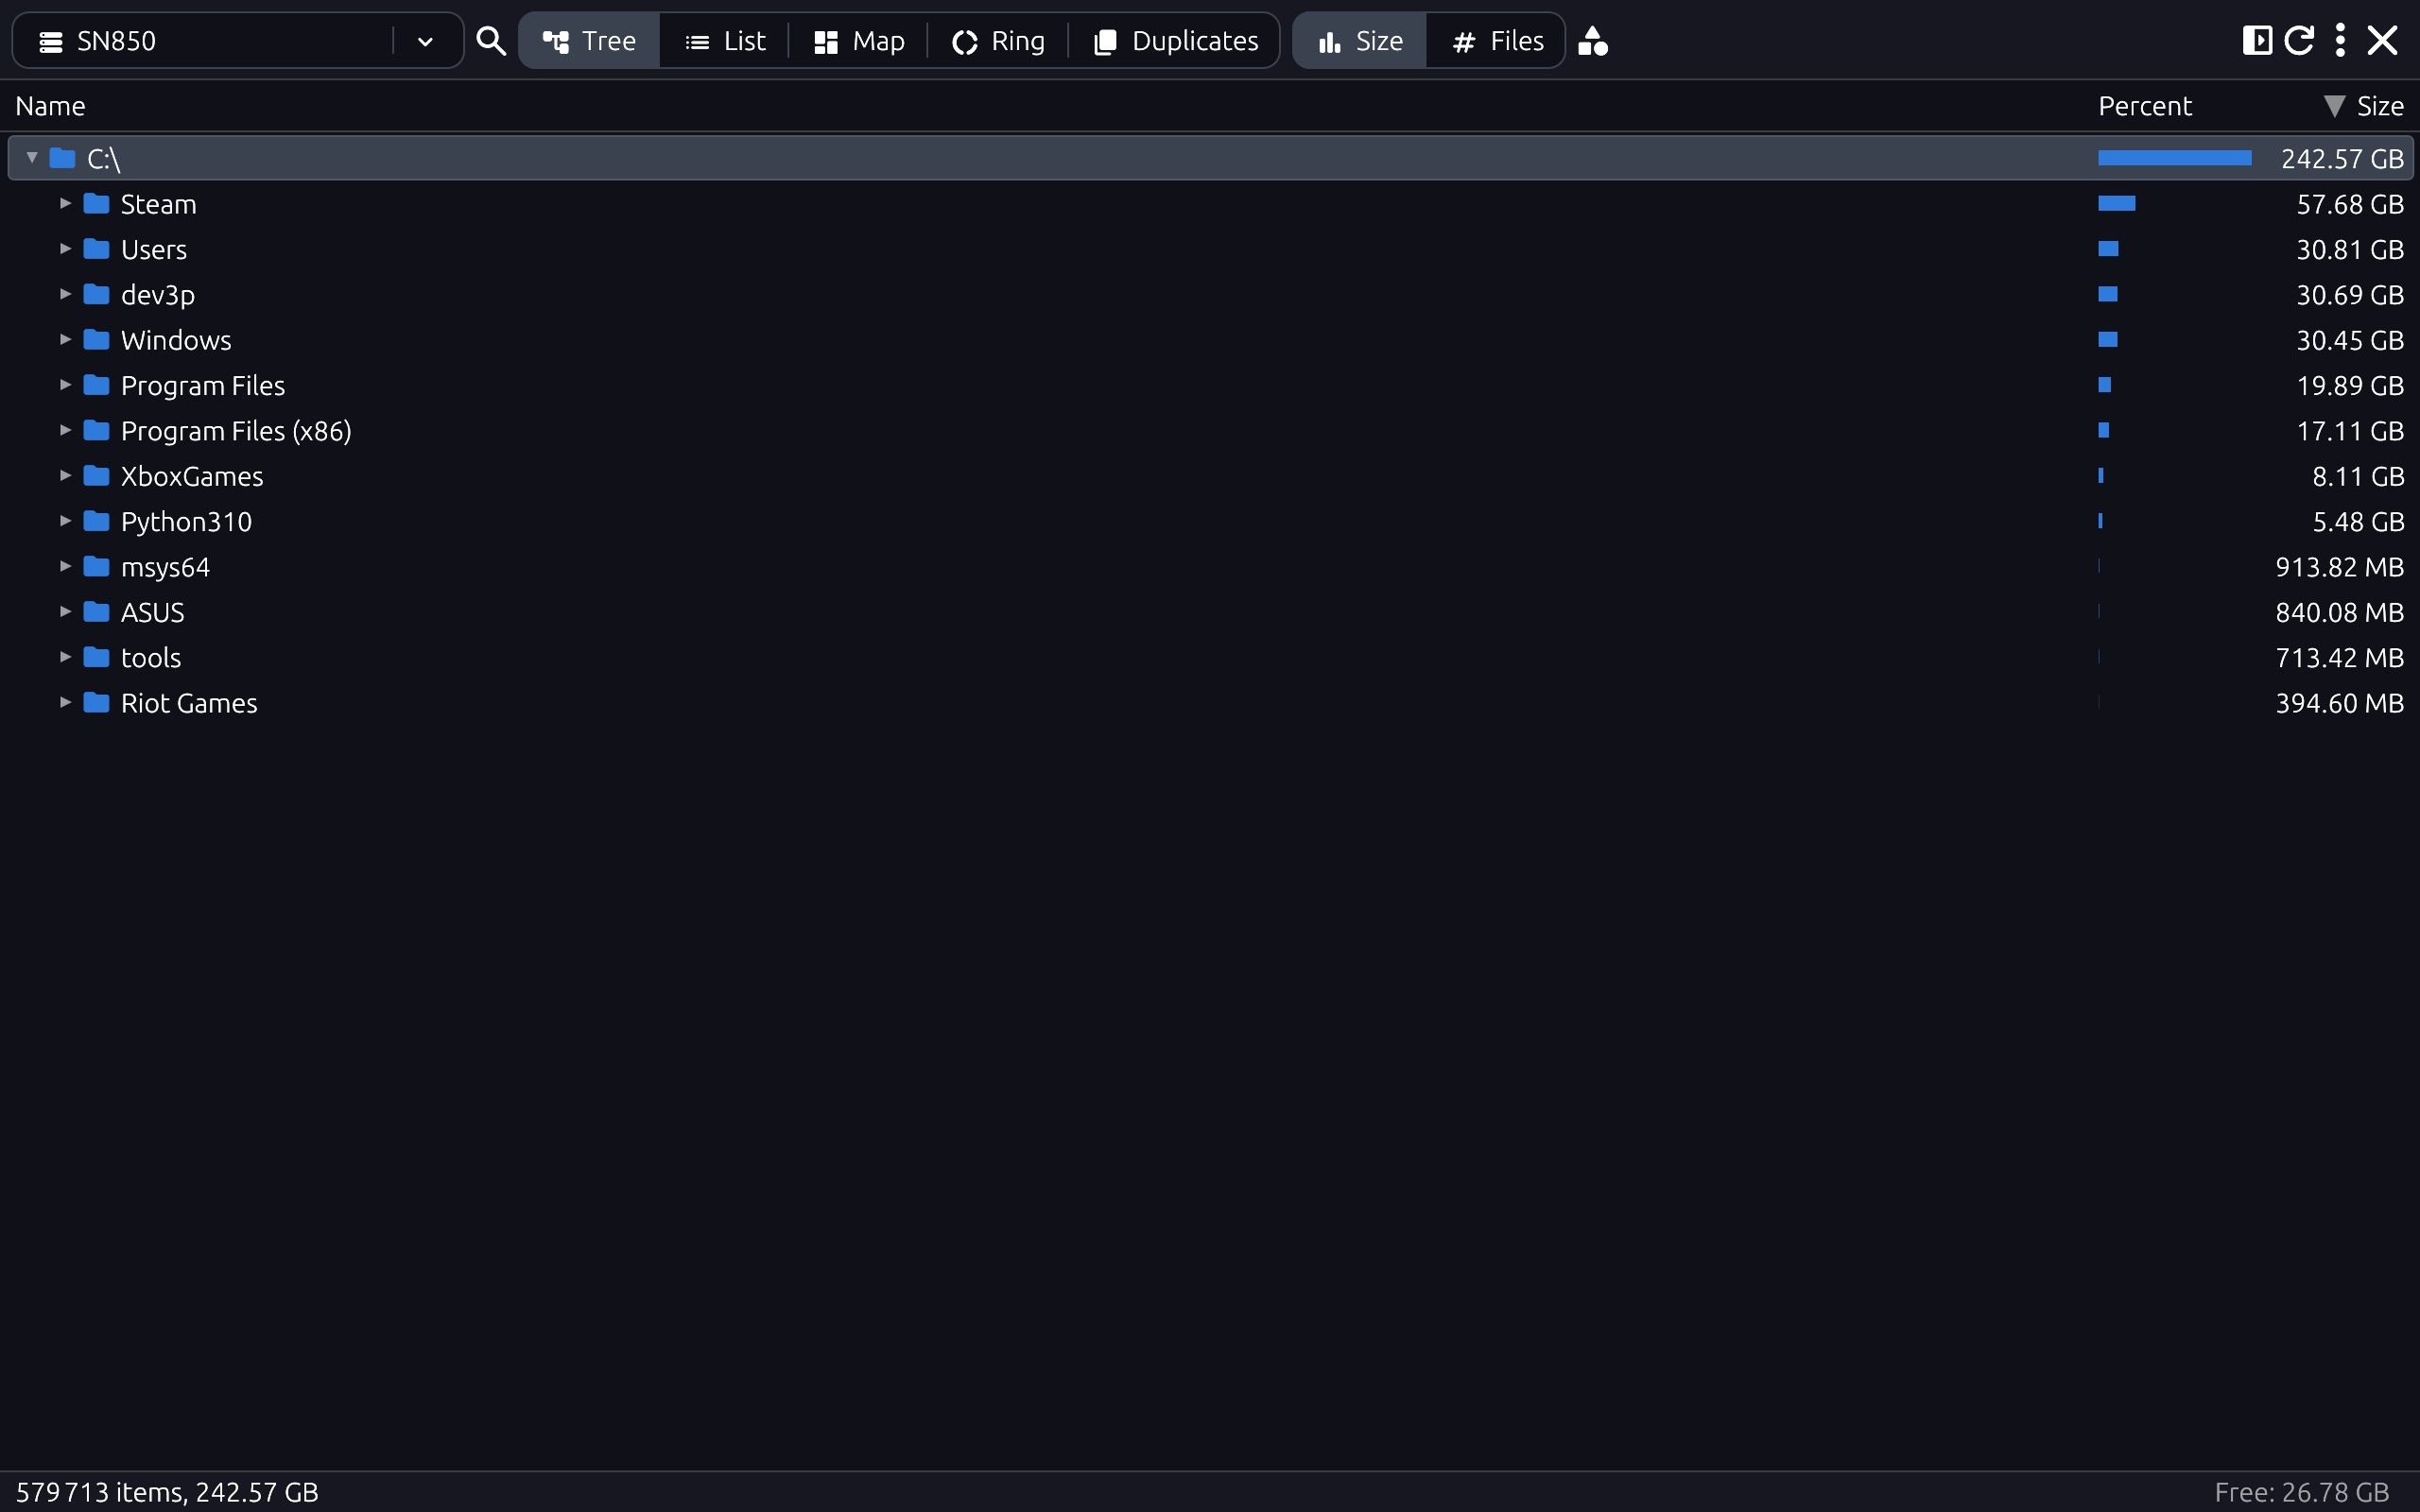This screenshot has width=2420, height=1512.
Task: Expand the Program Files (x86) folder
Action: click(65, 431)
